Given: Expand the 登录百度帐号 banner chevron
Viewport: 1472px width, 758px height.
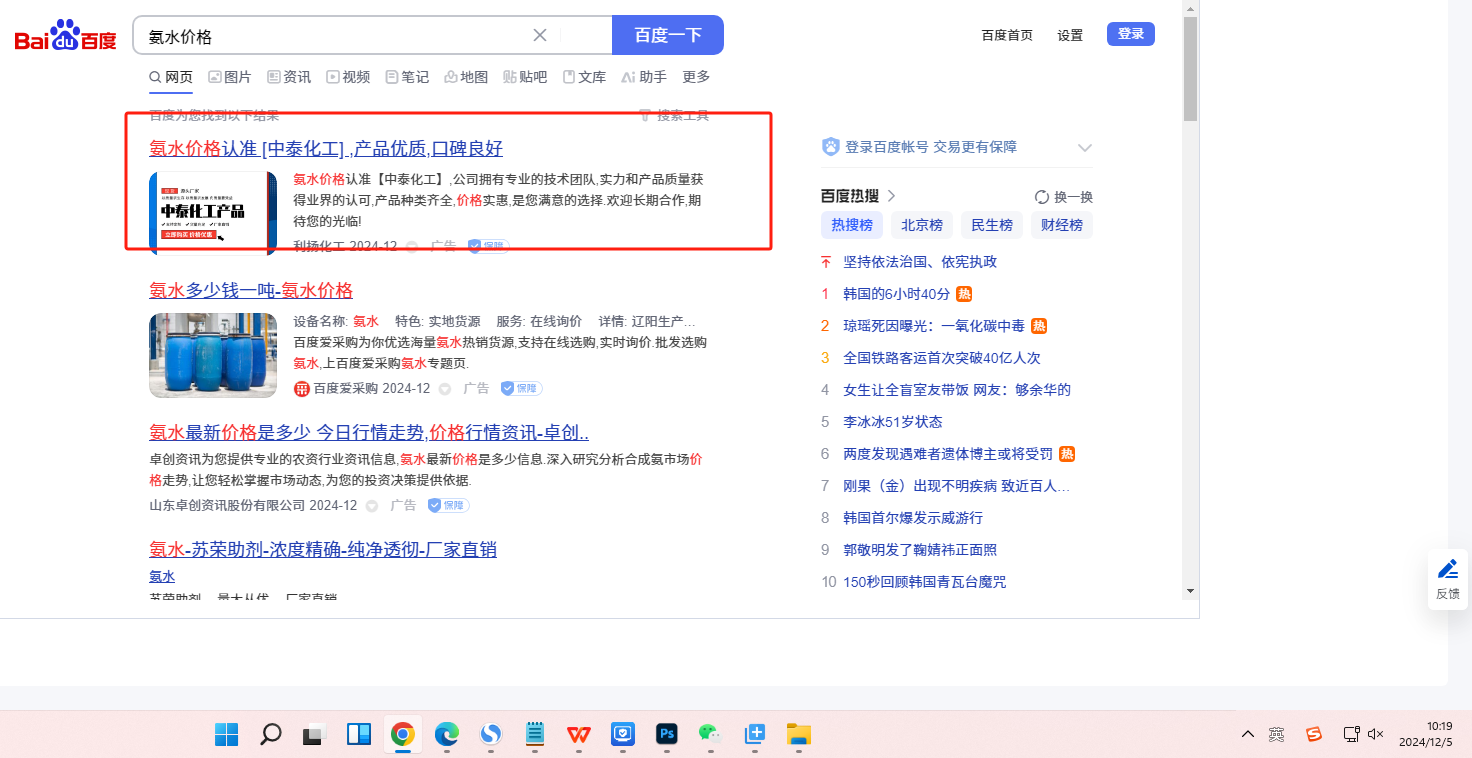Looking at the screenshot, I should click(1084, 148).
